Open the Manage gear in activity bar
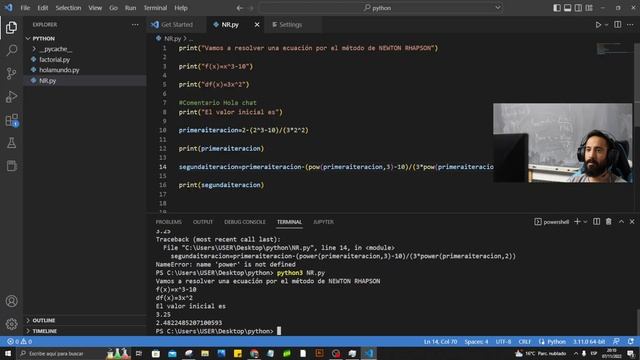Screen dimensions: 640x360 pos(11,324)
